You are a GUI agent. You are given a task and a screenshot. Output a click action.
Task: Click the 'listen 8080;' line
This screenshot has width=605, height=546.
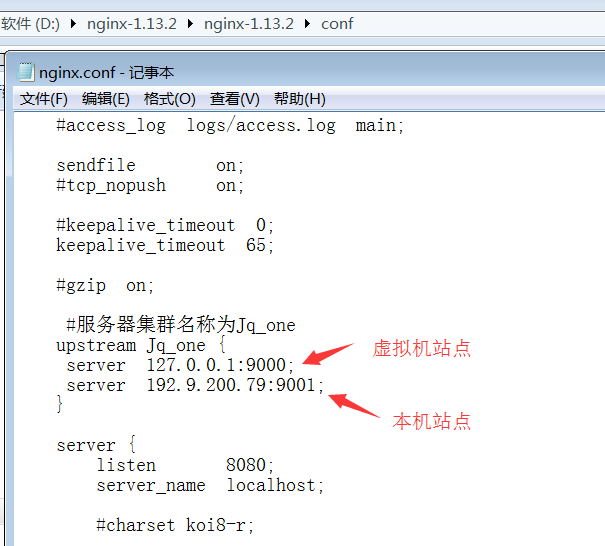pos(185,465)
